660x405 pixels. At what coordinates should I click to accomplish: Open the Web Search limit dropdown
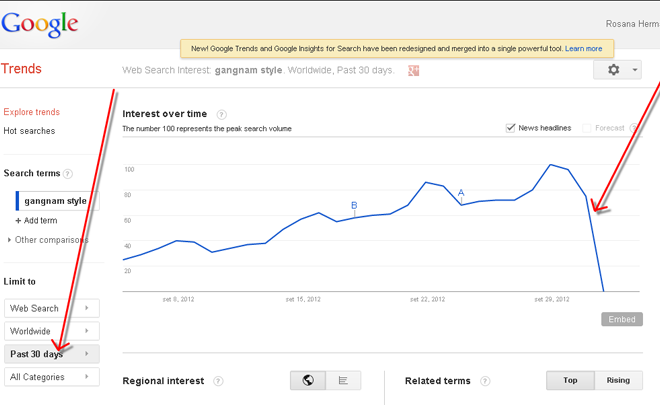pos(52,308)
